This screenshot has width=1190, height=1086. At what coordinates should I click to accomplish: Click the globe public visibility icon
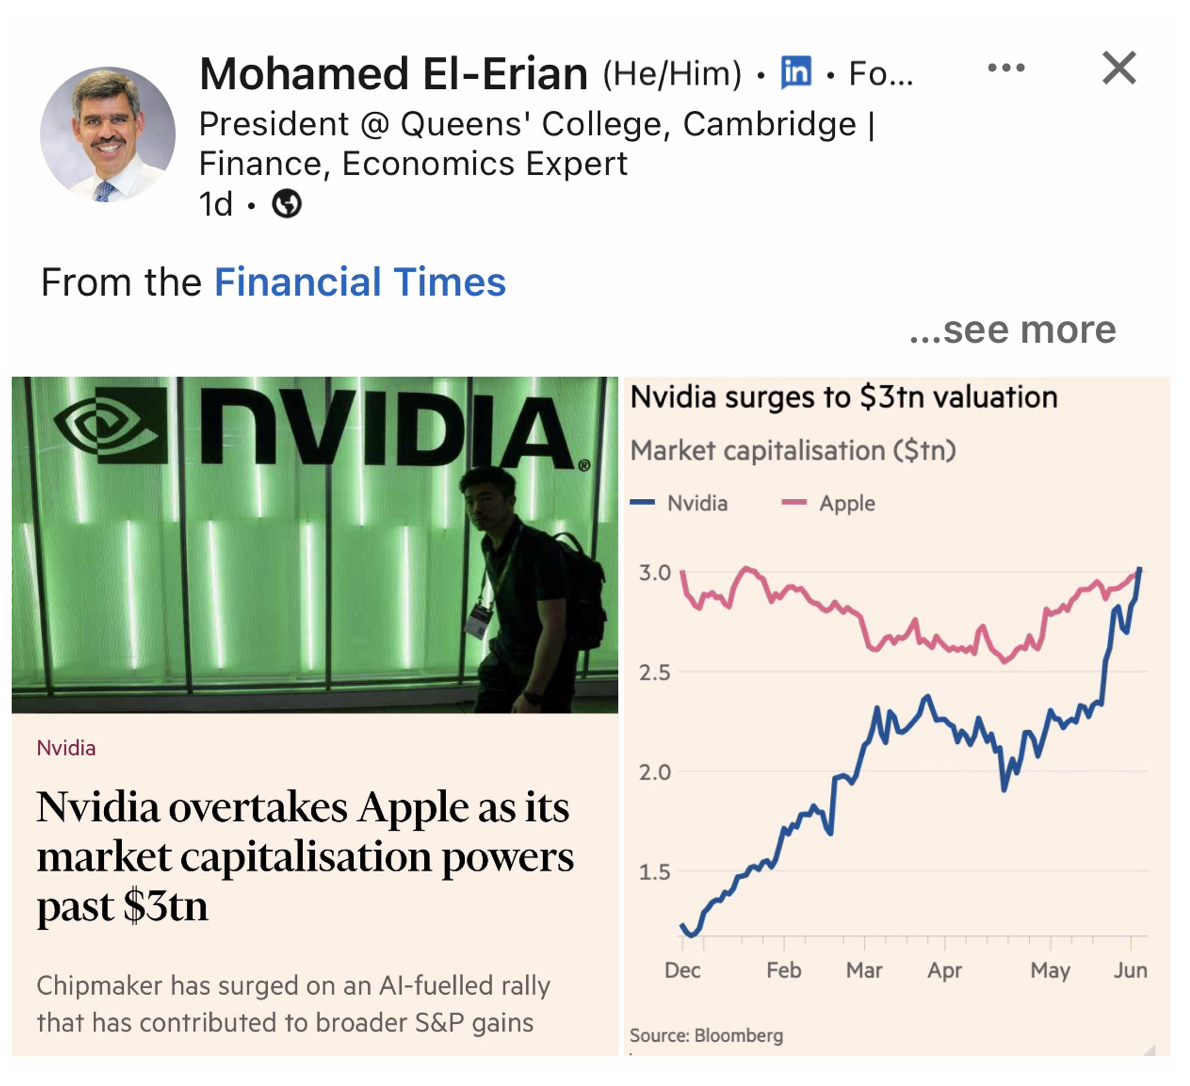[x=287, y=204]
